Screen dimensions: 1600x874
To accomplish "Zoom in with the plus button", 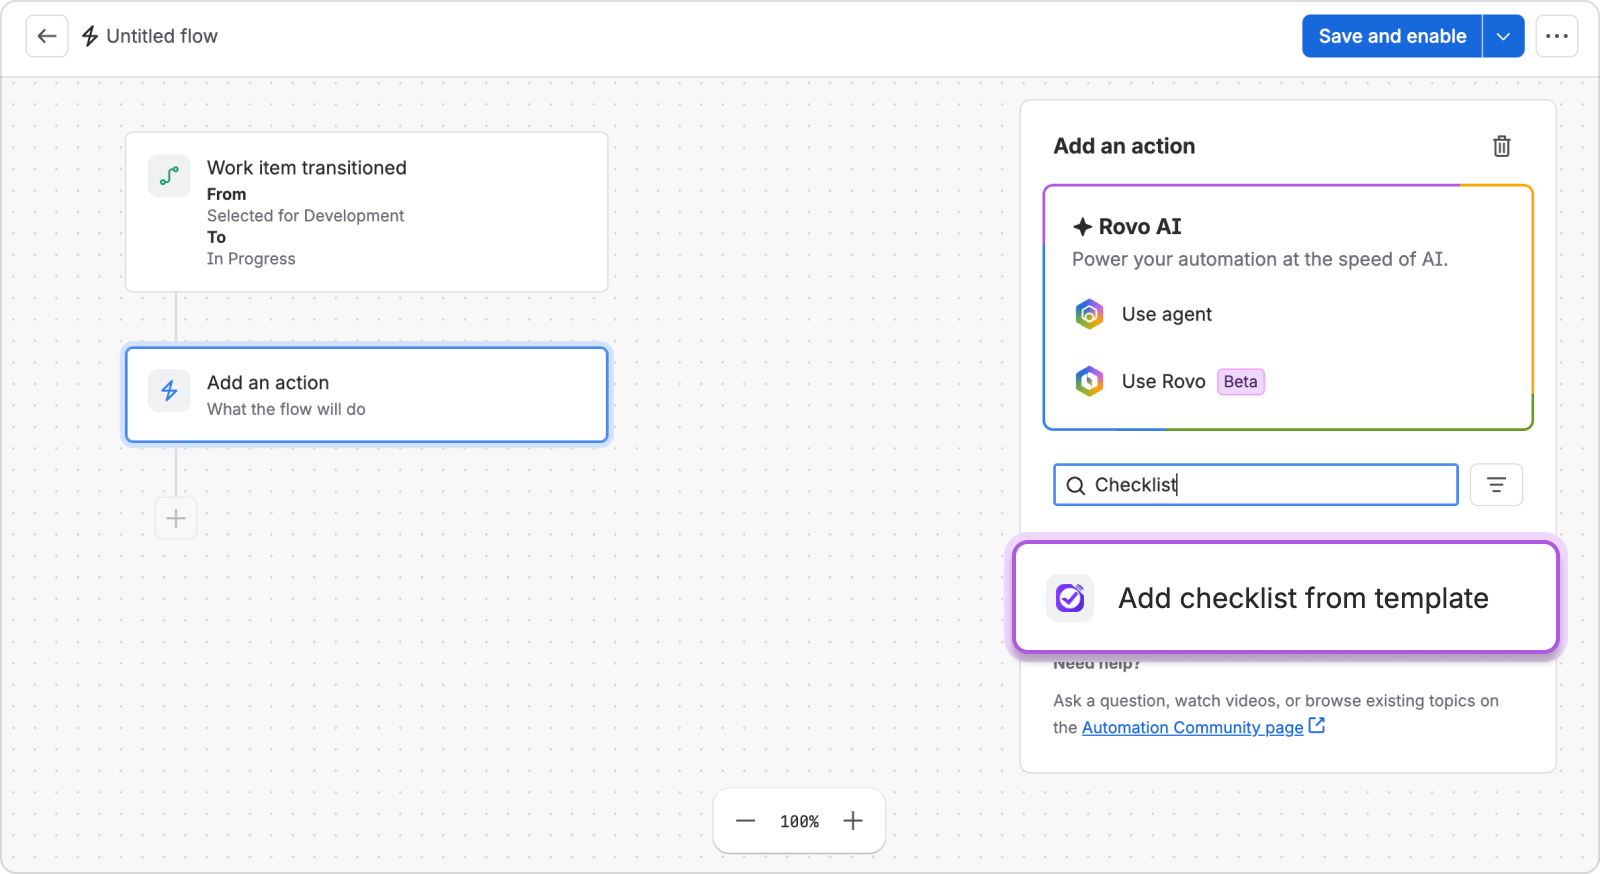I will (853, 821).
